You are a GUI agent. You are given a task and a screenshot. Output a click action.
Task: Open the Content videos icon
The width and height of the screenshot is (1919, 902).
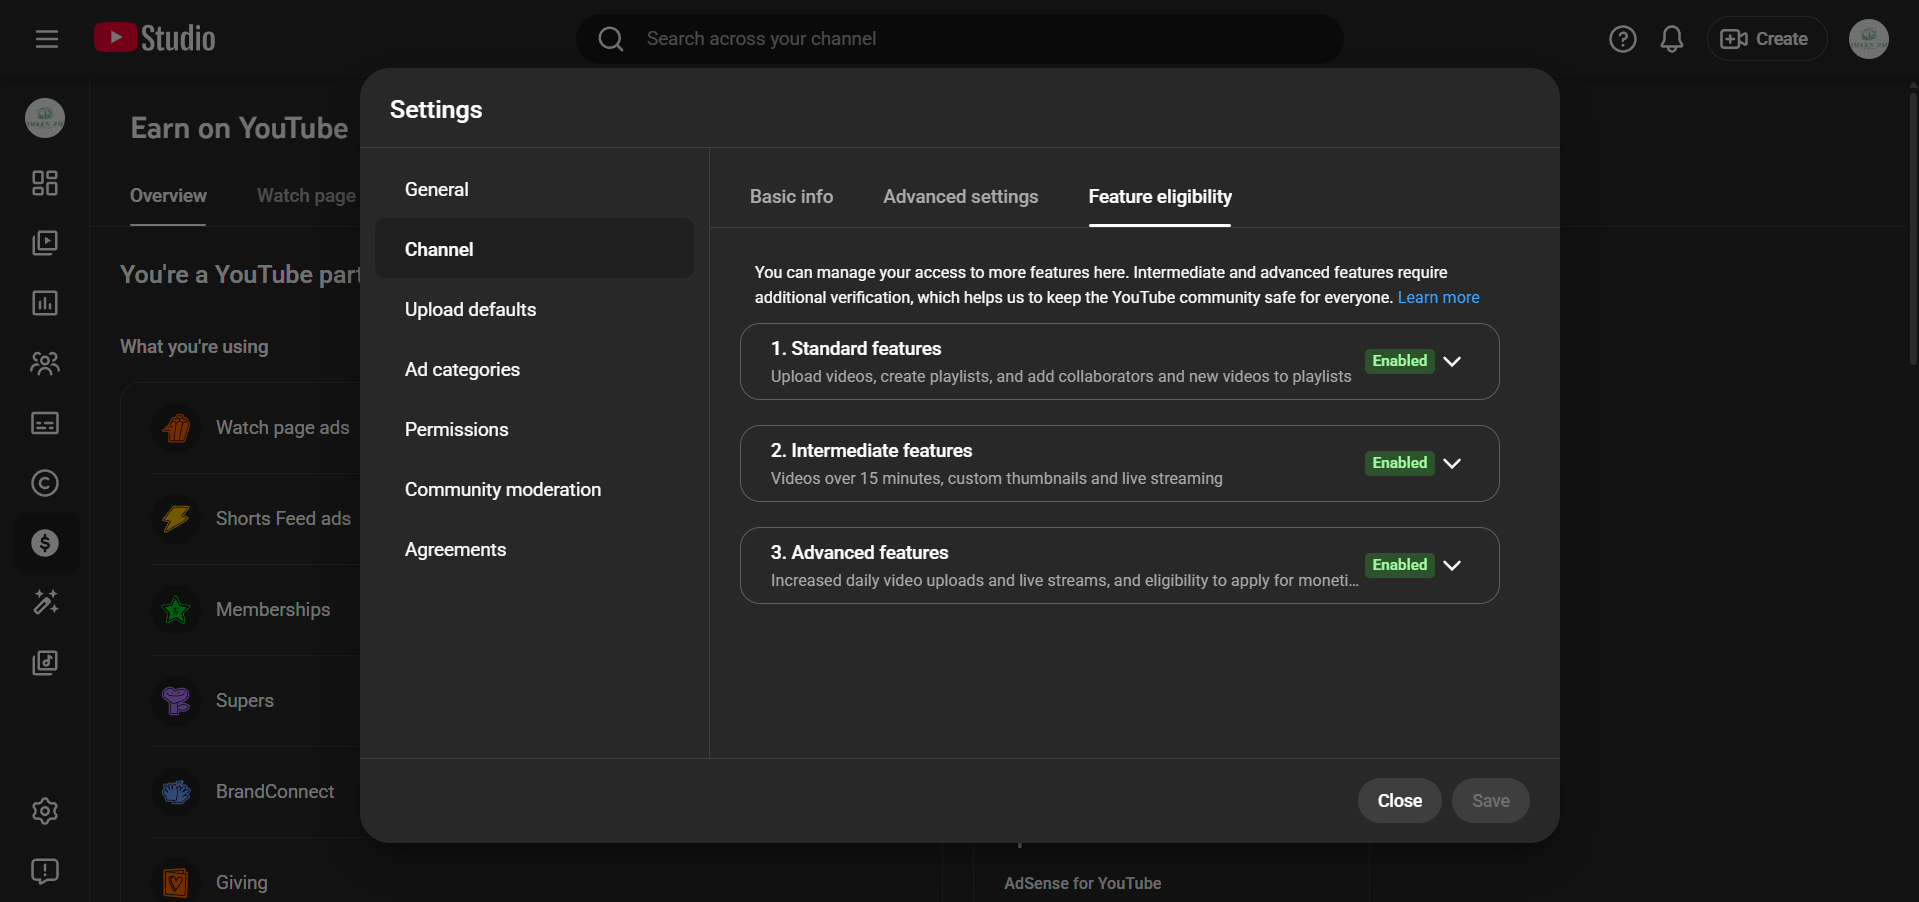coord(45,243)
